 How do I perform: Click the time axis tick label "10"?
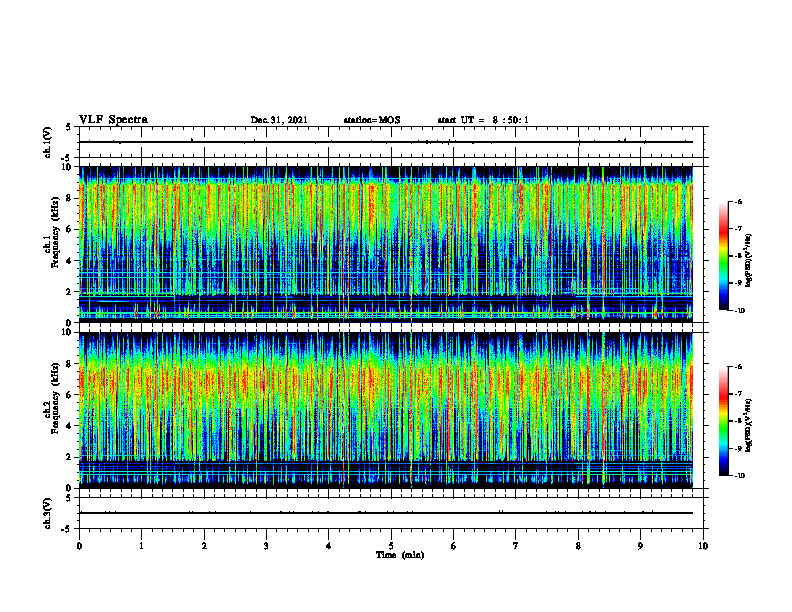click(703, 546)
